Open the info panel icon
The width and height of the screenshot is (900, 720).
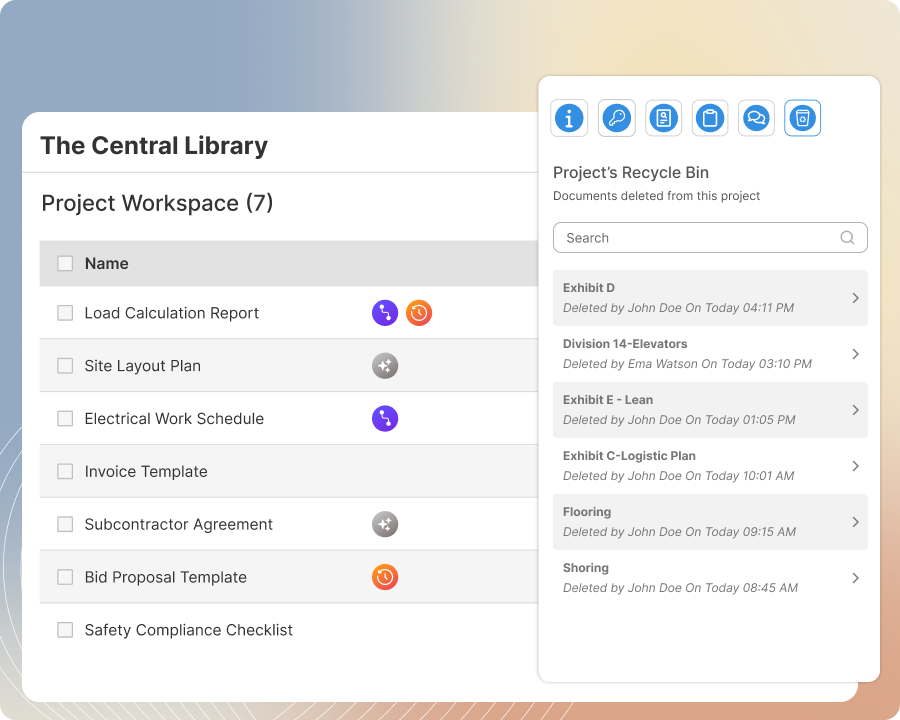point(569,118)
